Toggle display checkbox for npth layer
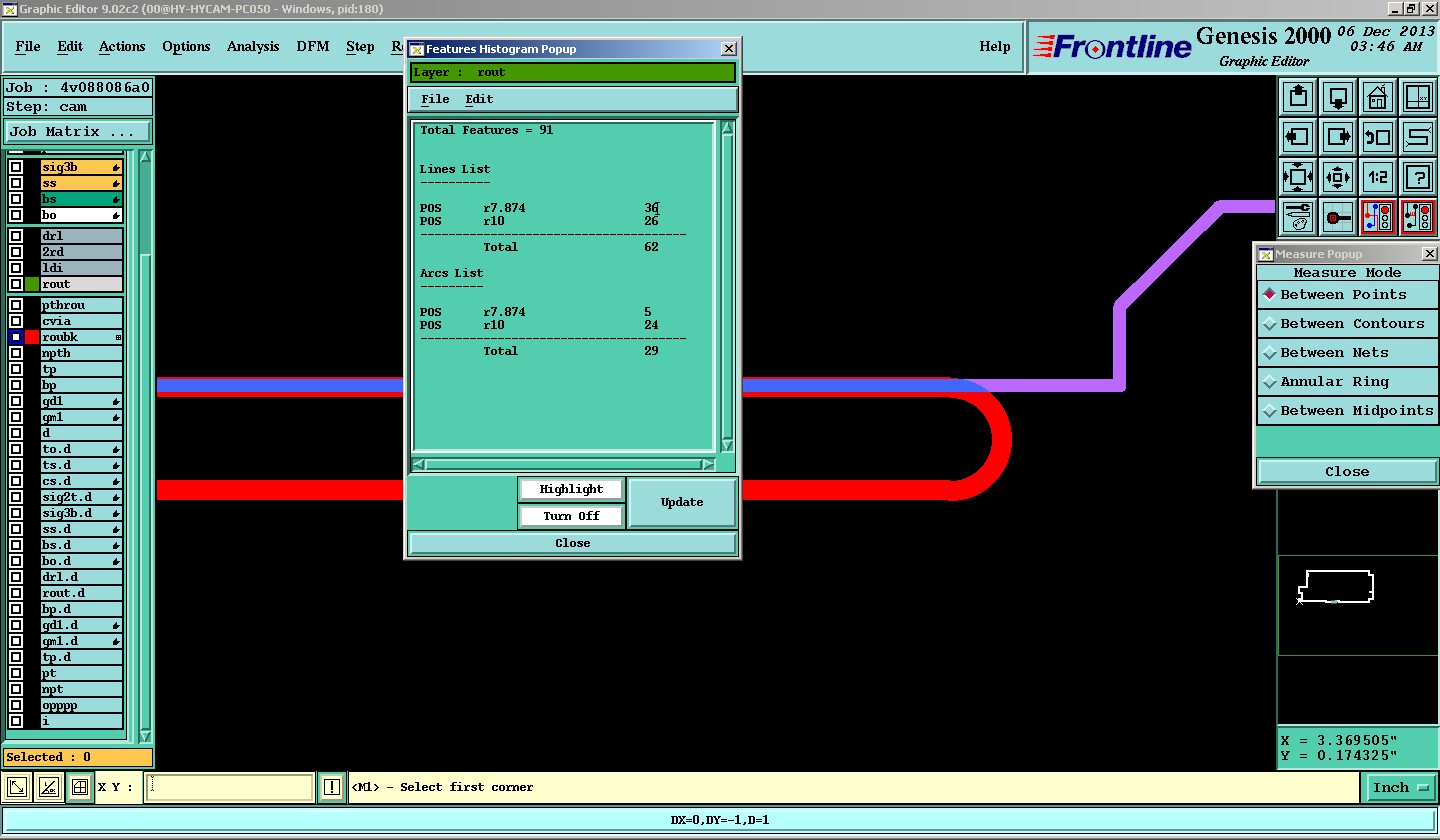The width and height of the screenshot is (1440, 840). point(16,353)
